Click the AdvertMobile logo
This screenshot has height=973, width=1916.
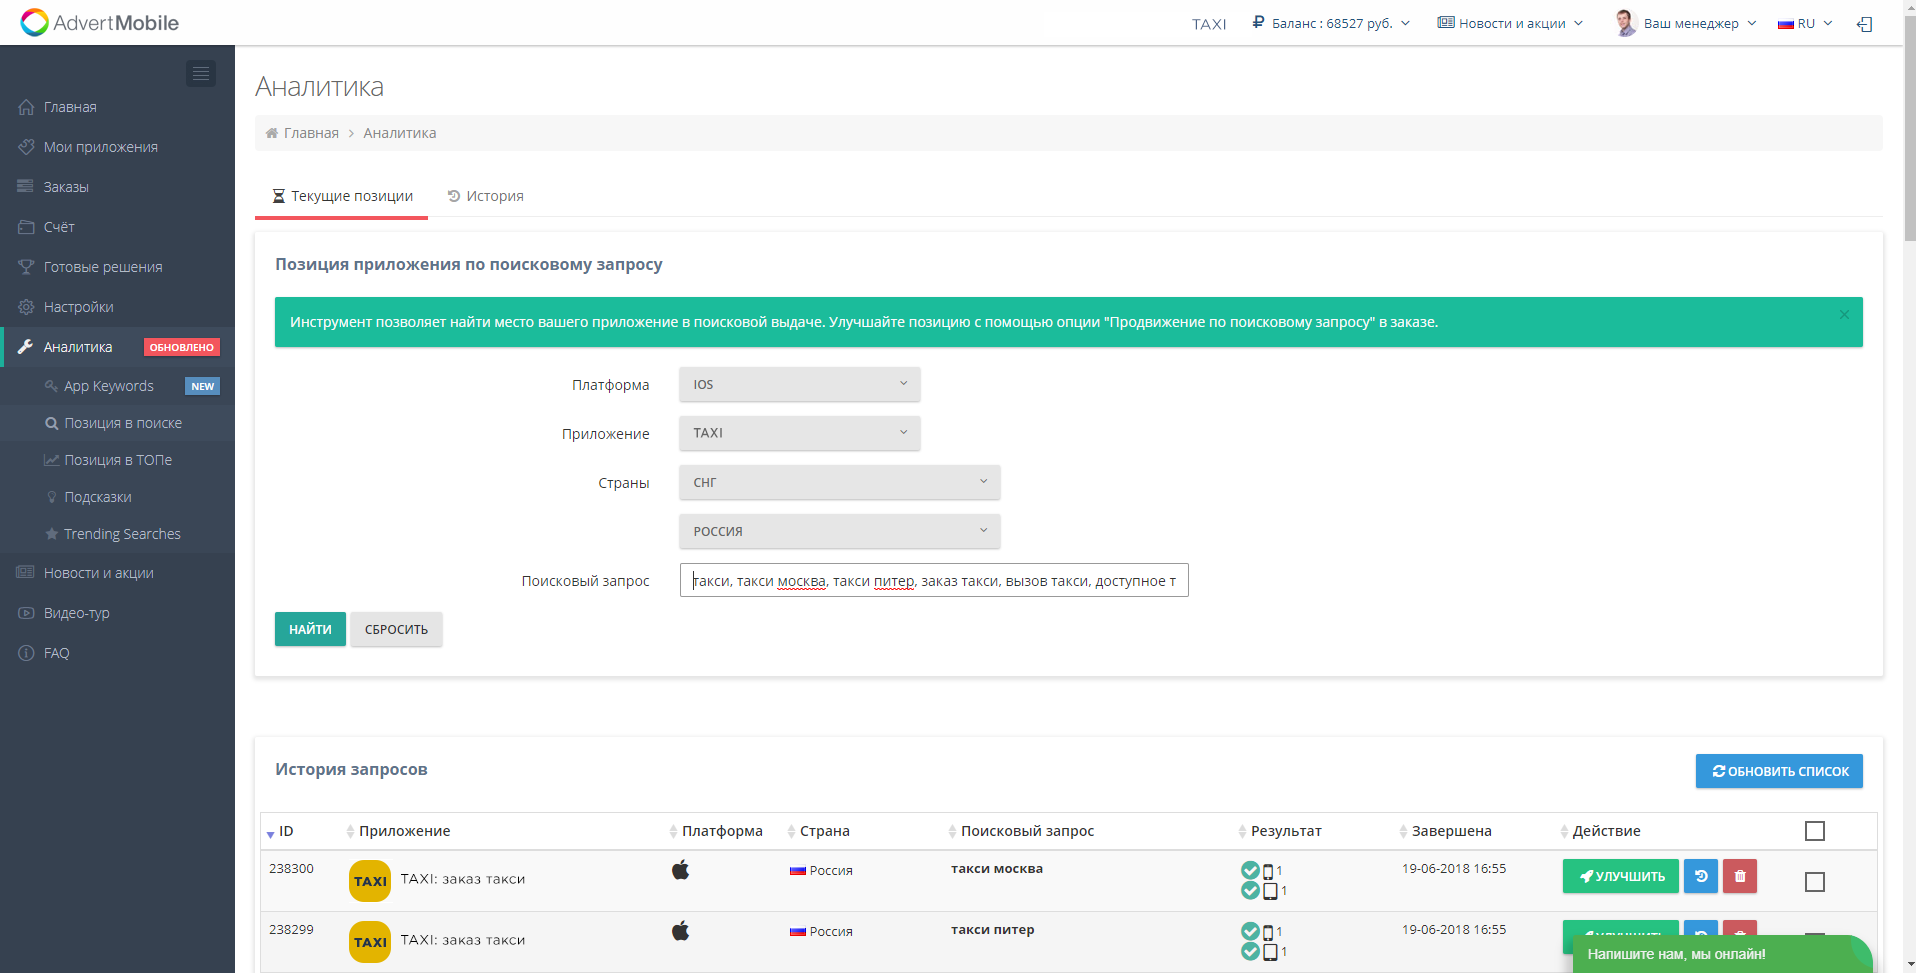(x=100, y=23)
